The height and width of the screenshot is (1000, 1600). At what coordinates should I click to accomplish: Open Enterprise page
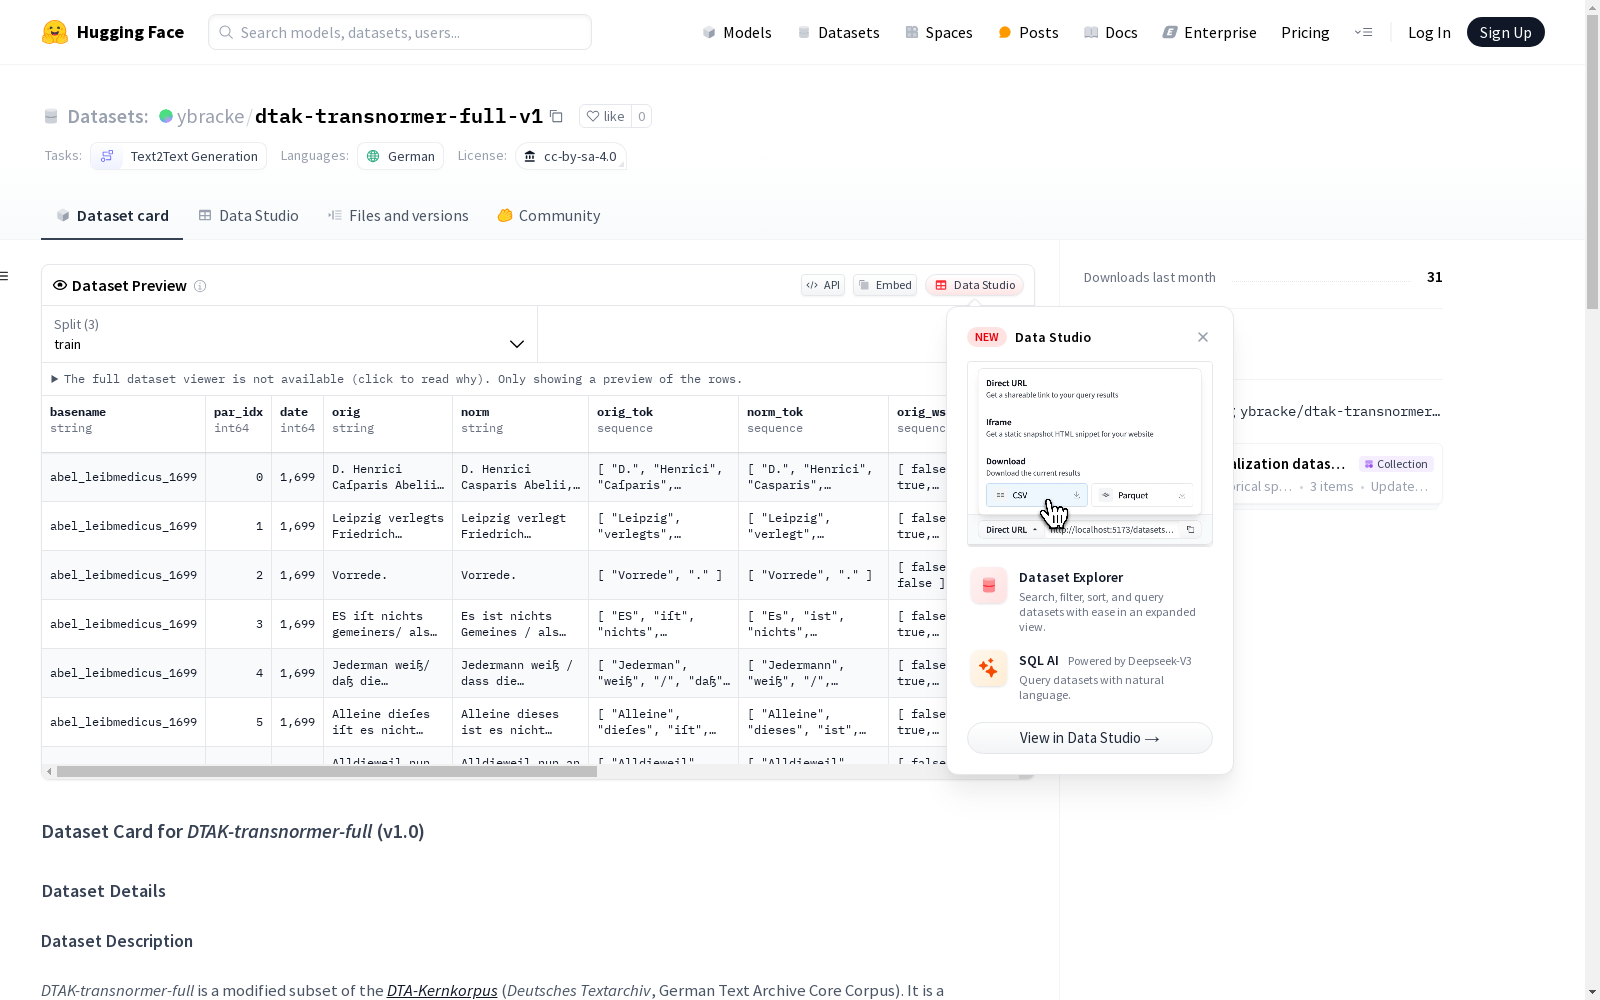tap(1209, 32)
